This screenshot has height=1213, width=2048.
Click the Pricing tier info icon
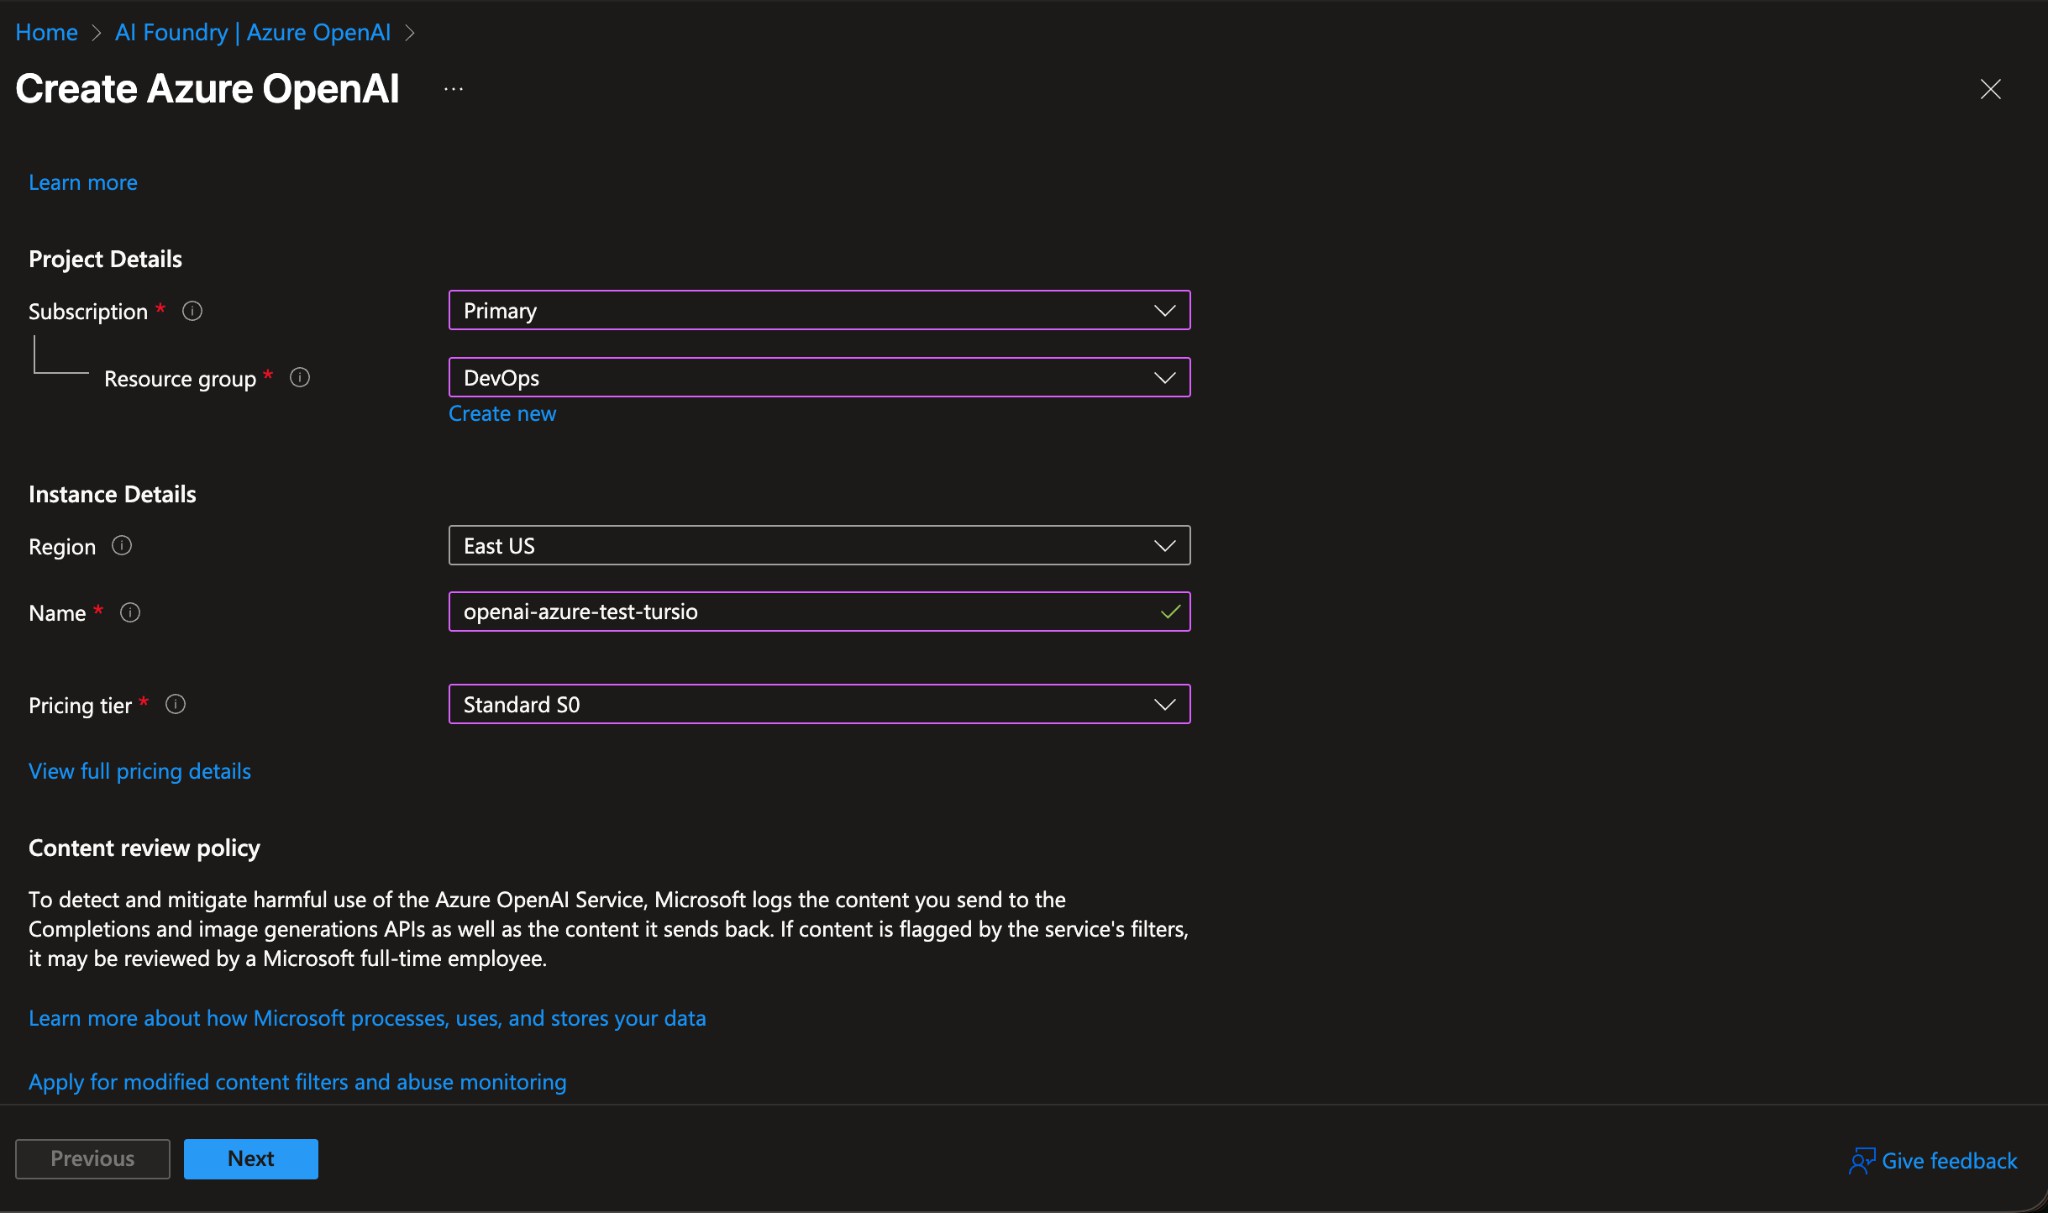pos(175,705)
